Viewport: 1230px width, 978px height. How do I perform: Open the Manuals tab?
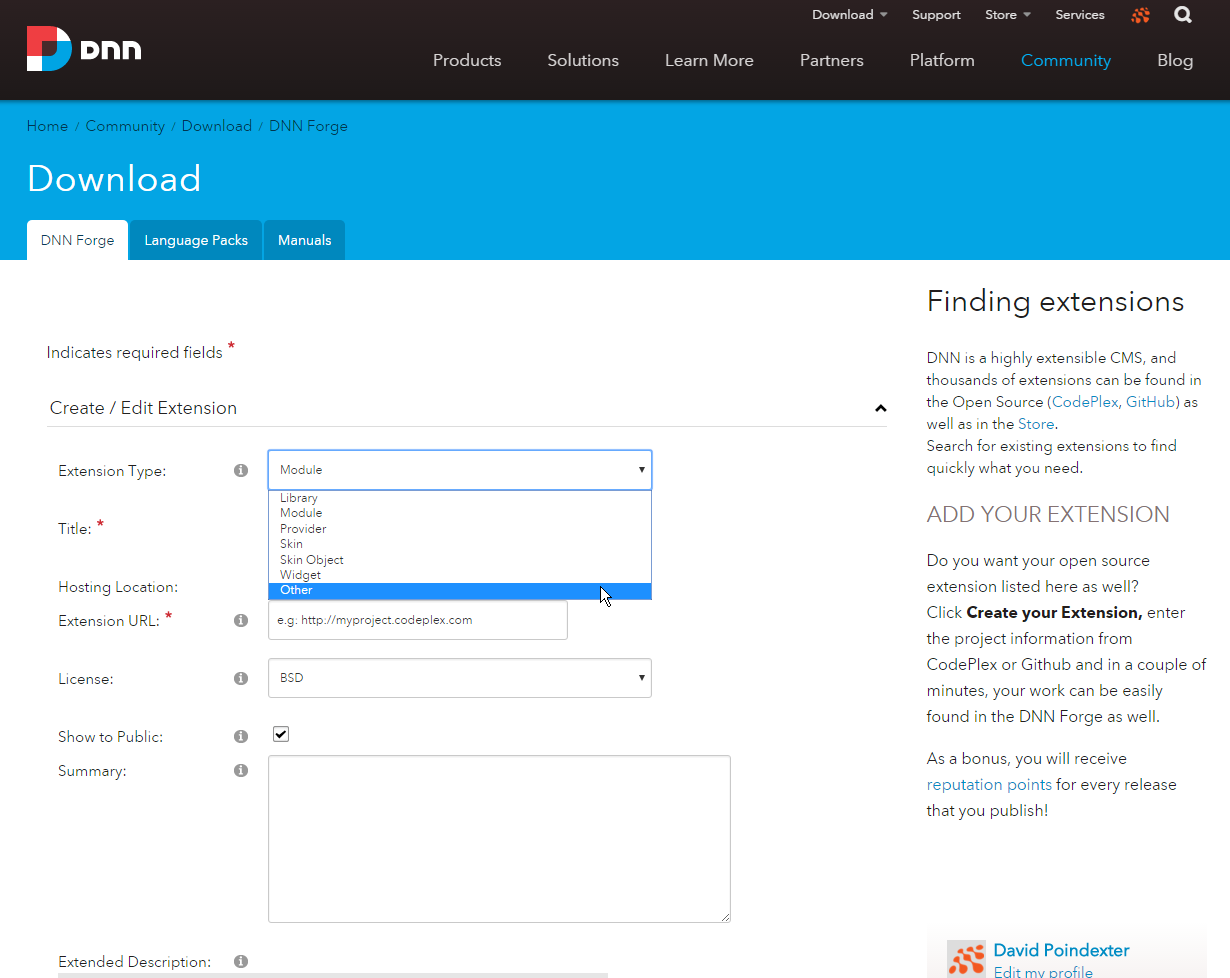[x=304, y=240]
